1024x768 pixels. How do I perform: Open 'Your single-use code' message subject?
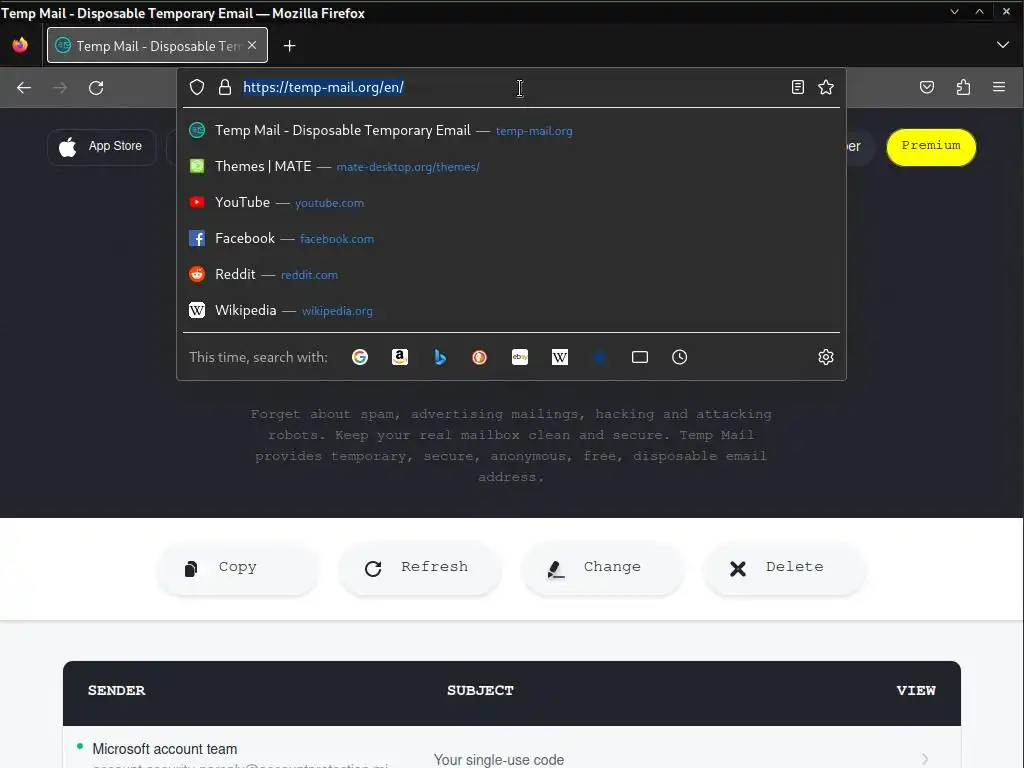tap(499, 760)
